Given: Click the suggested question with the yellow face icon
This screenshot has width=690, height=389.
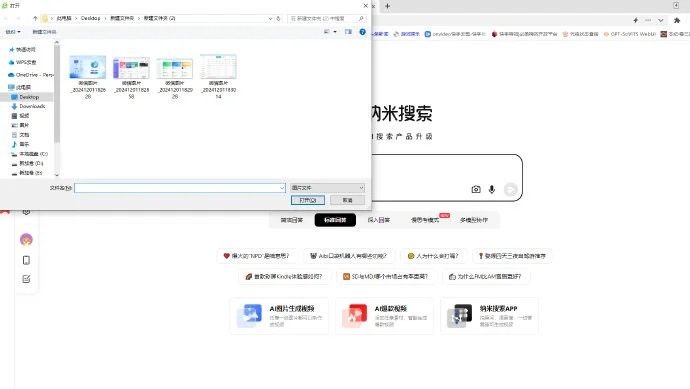Looking at the screenshot, I should click(x=433, y=256).
